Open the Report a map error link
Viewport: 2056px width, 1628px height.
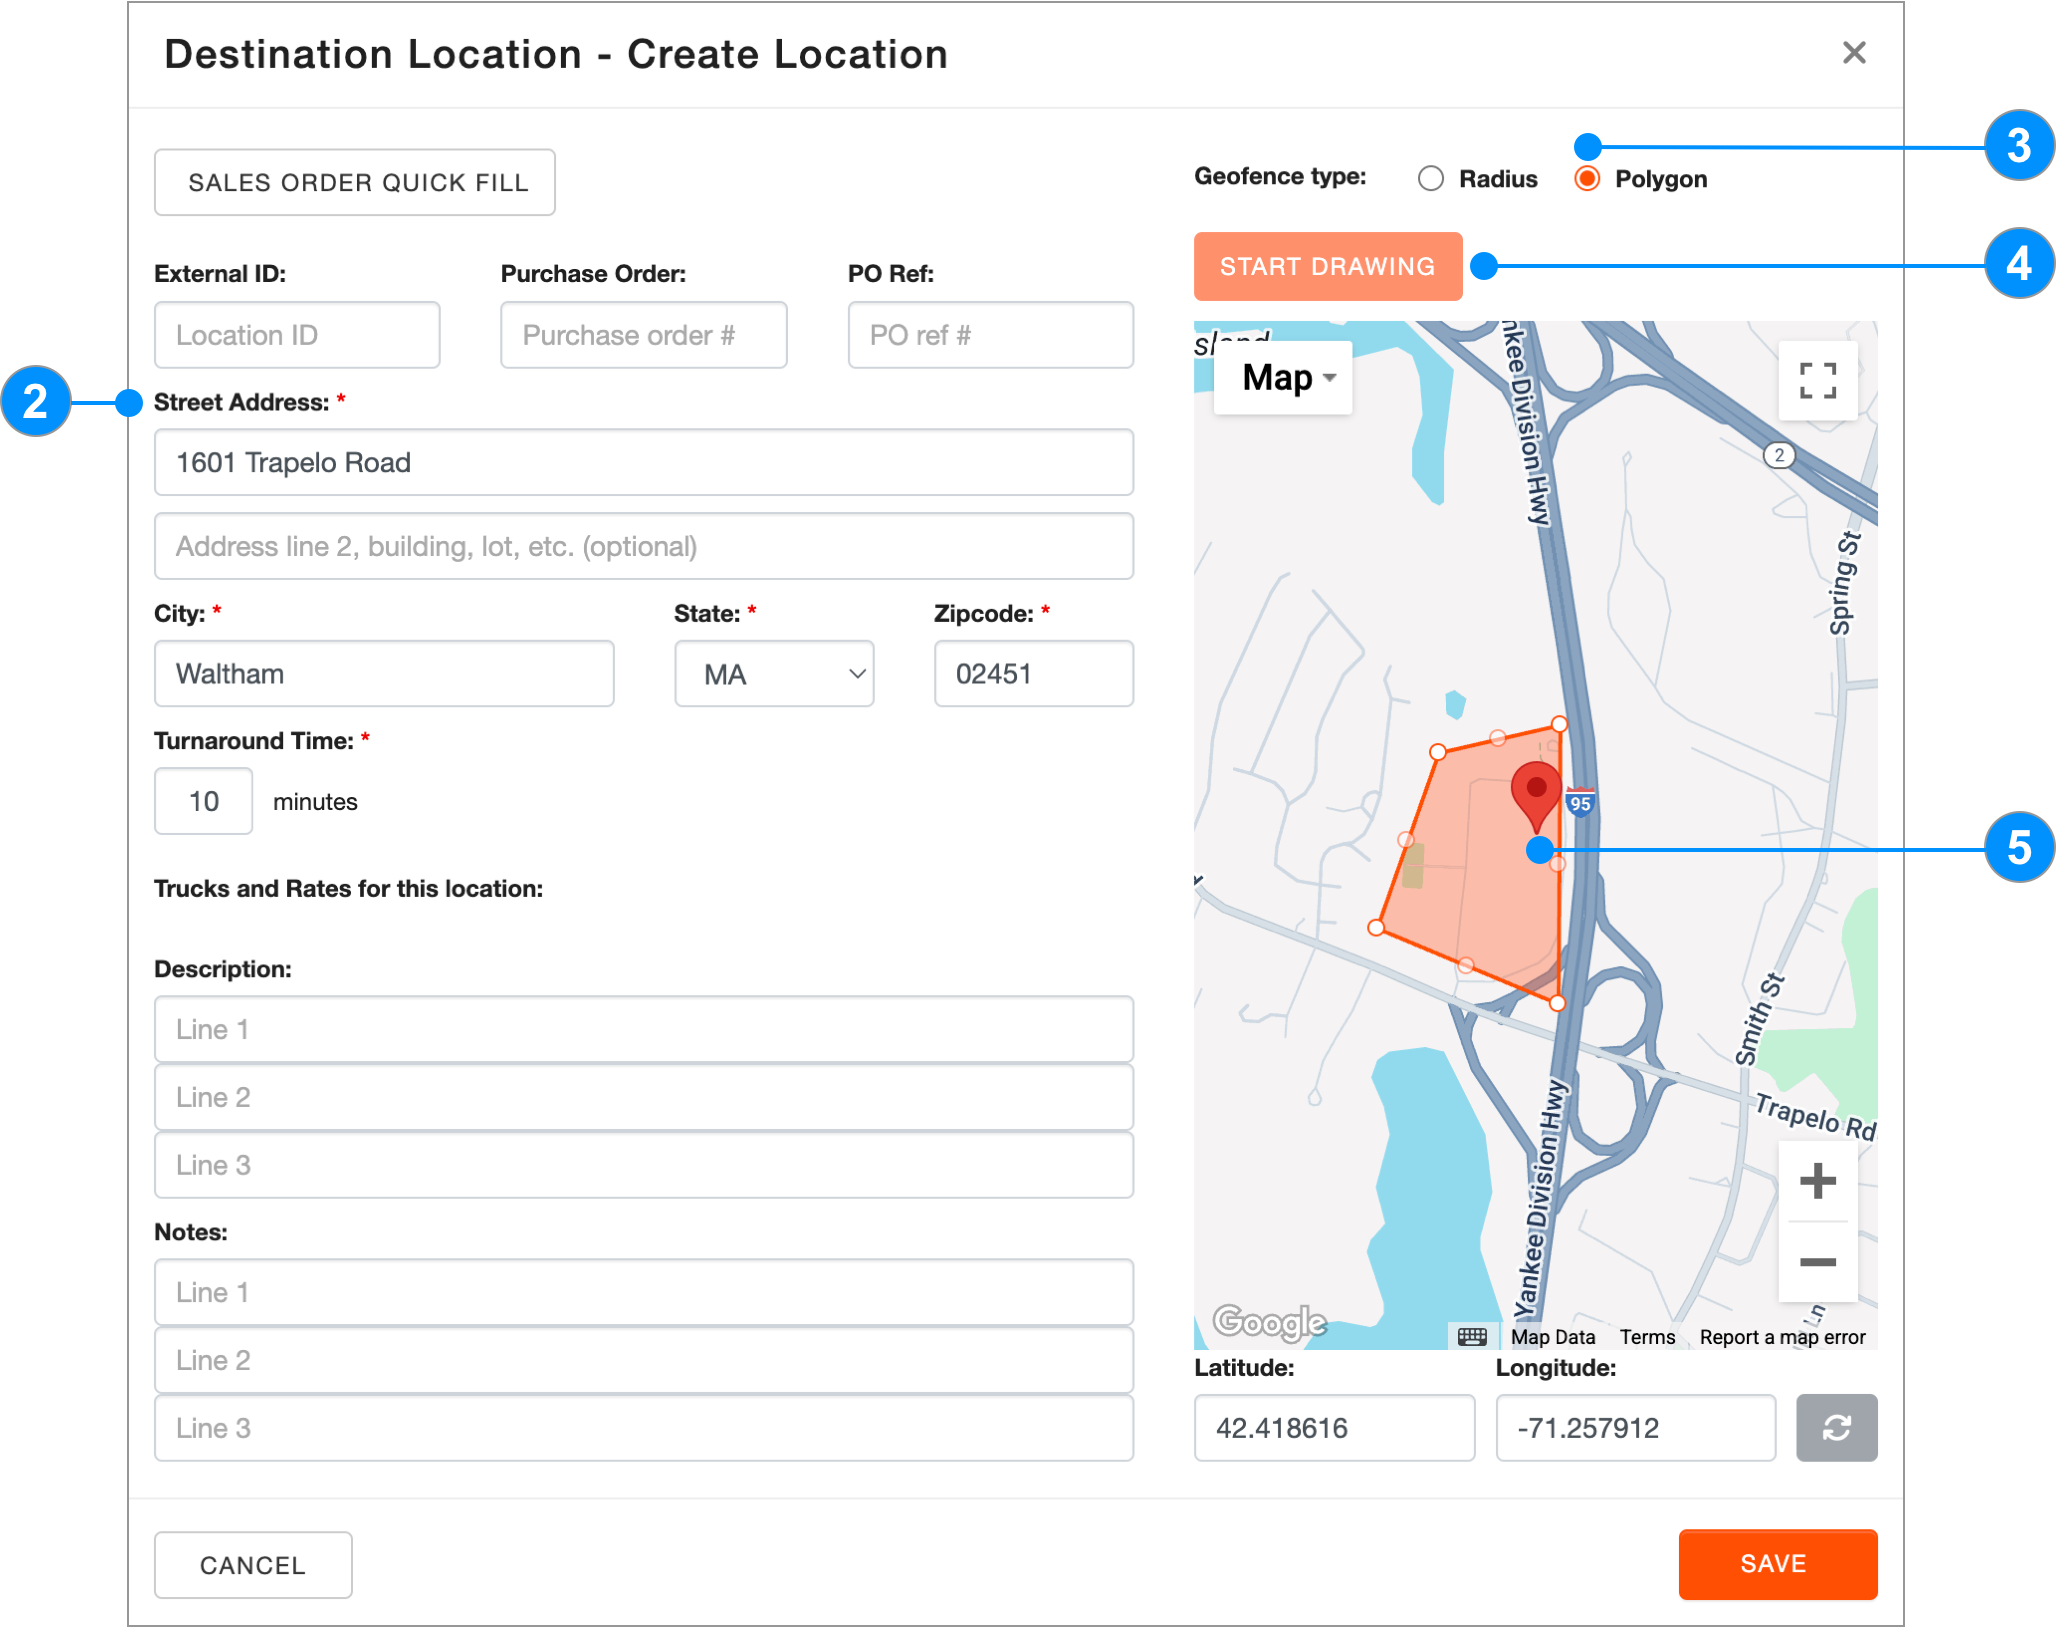point(1782,1337)
